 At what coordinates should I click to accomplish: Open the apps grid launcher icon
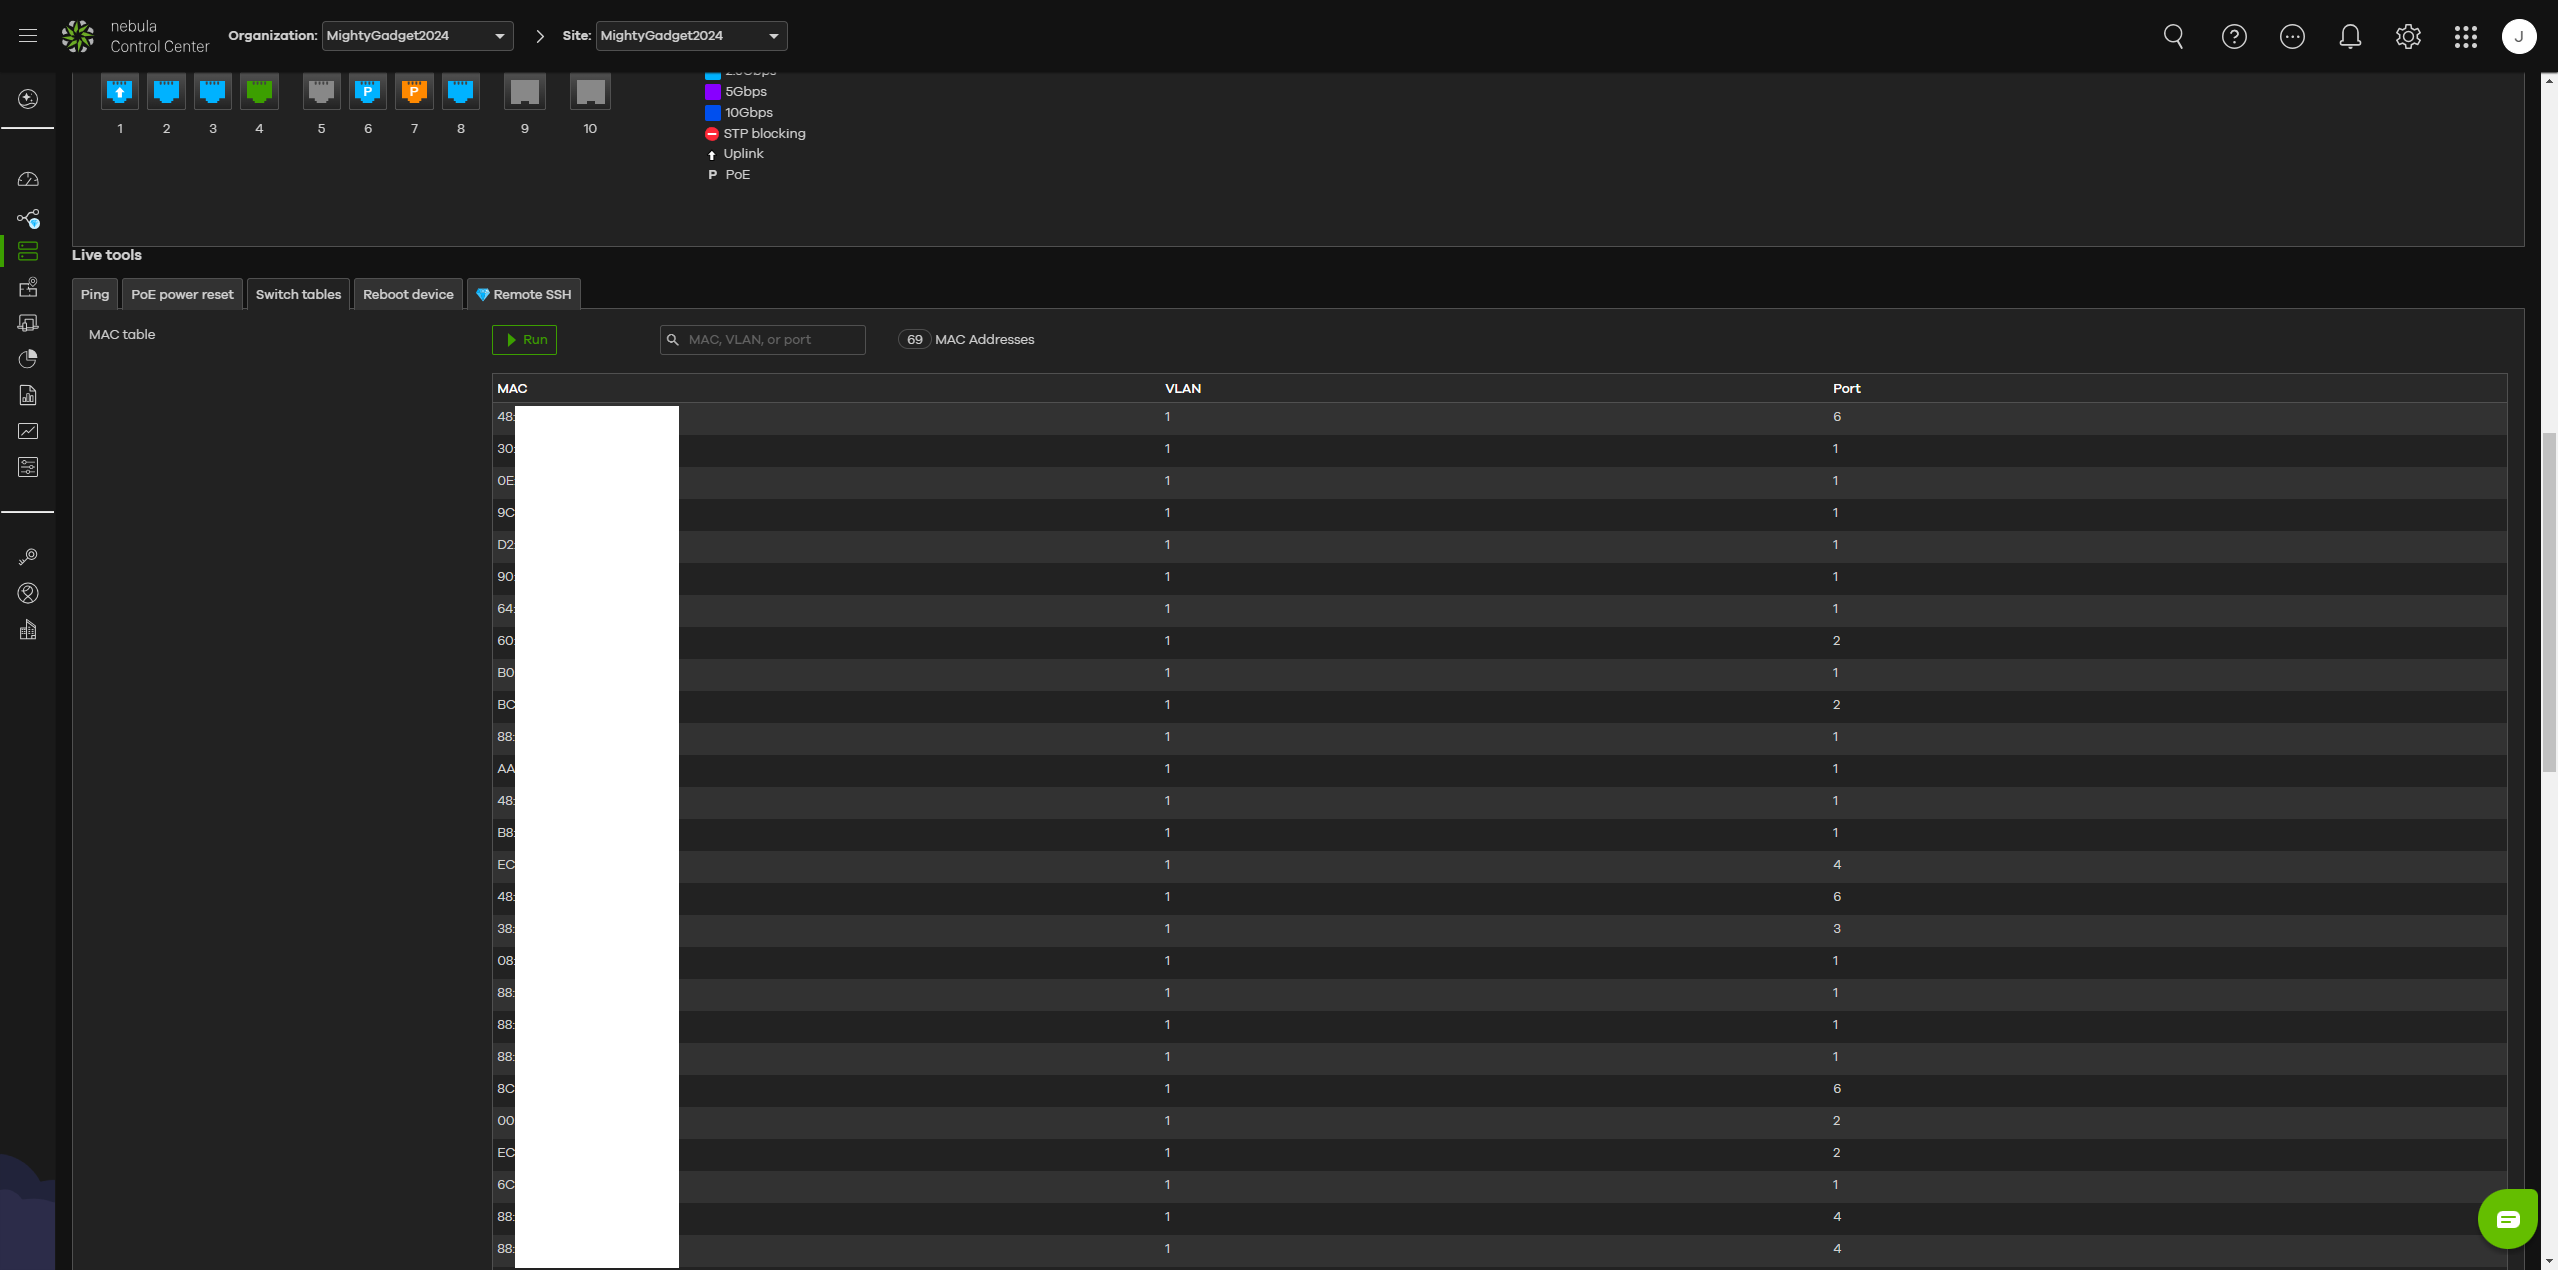pyautogui.click(x=2465, y=37)
